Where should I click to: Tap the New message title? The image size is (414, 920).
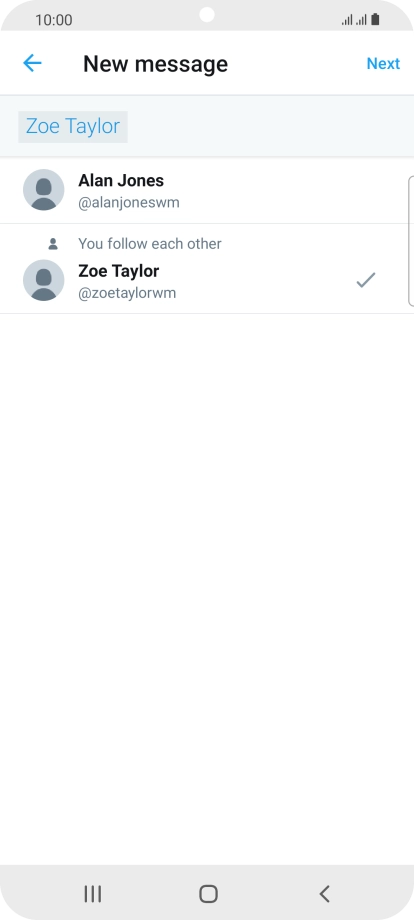click(155, 63)
